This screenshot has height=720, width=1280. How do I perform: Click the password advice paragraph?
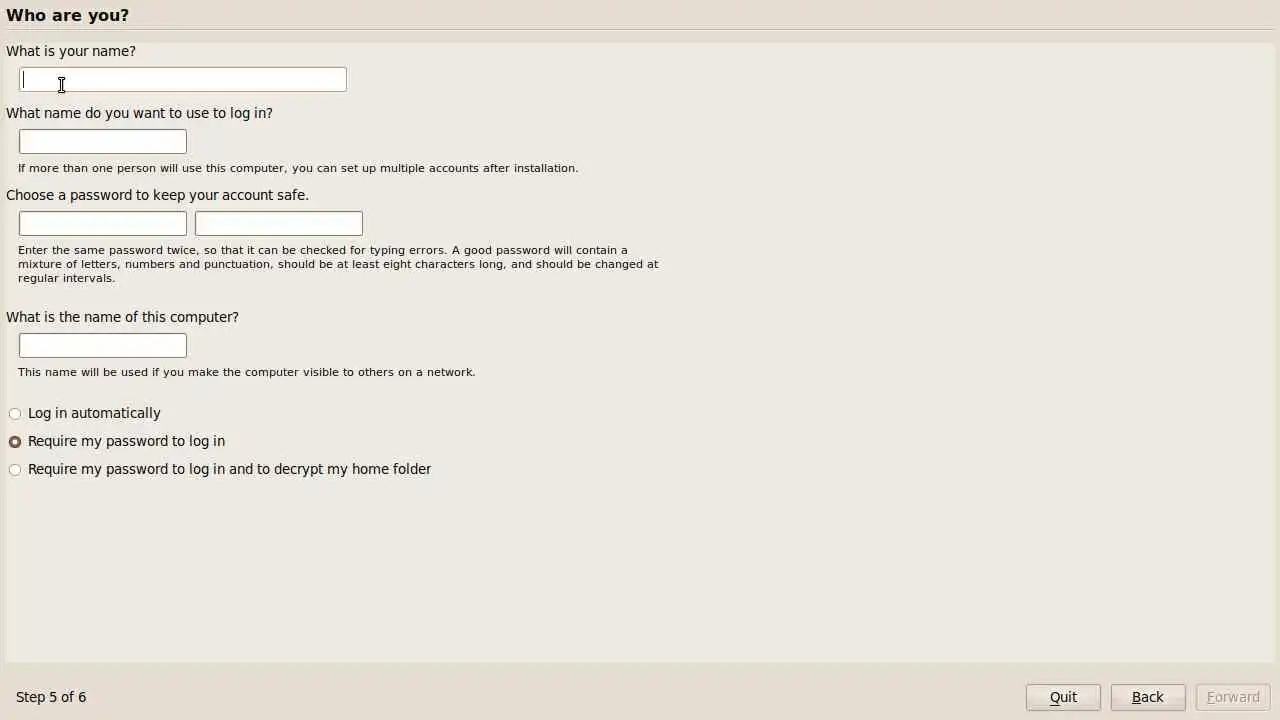pyautogui.click(x=338, y=264)
